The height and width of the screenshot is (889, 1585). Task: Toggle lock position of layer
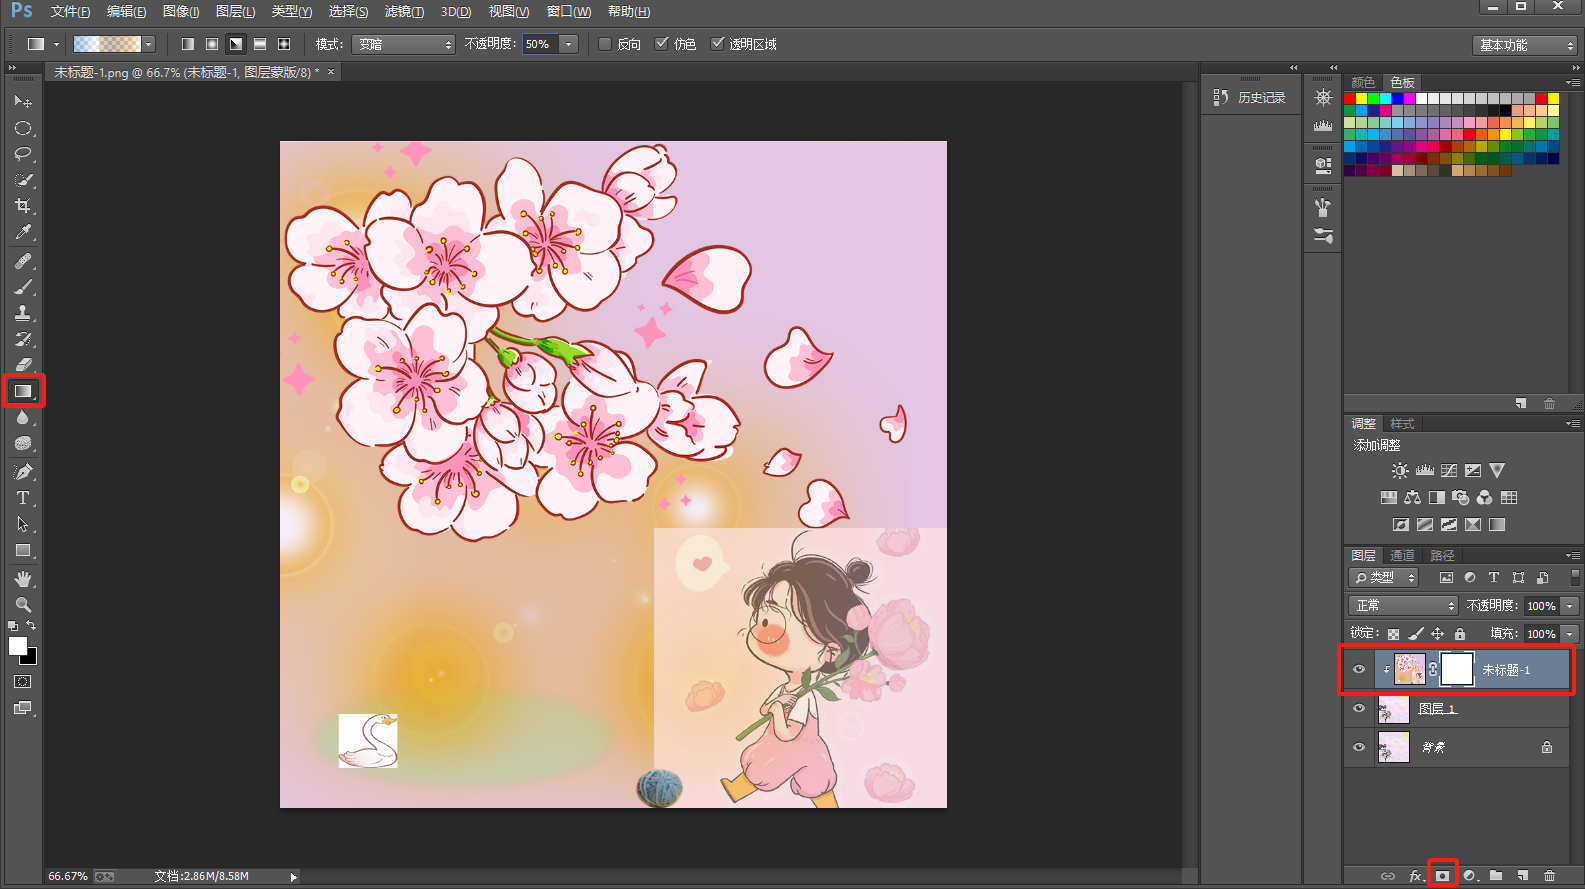[x=1437, y=634]
